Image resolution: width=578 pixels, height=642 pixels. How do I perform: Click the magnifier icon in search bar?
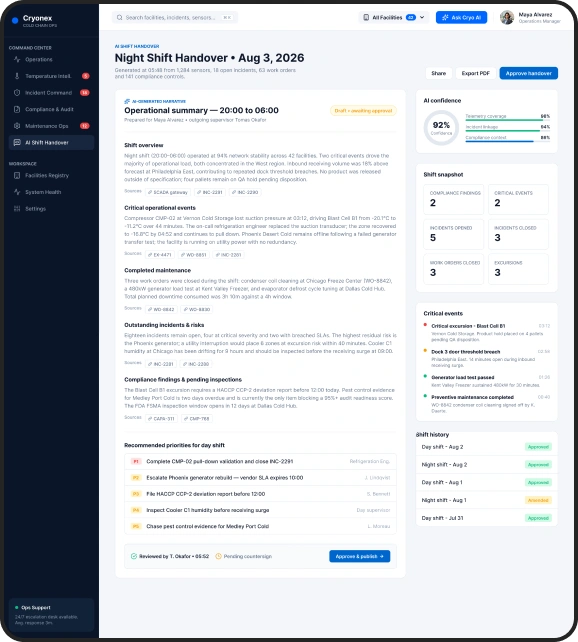tap(120, 18)
